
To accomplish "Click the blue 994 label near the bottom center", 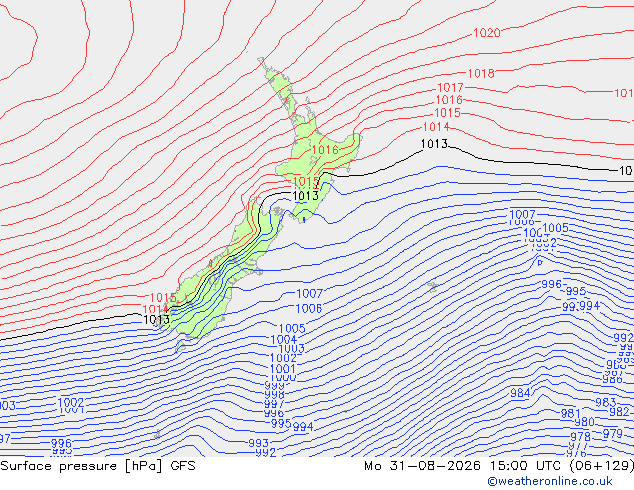I will click(x=303, y=427).
